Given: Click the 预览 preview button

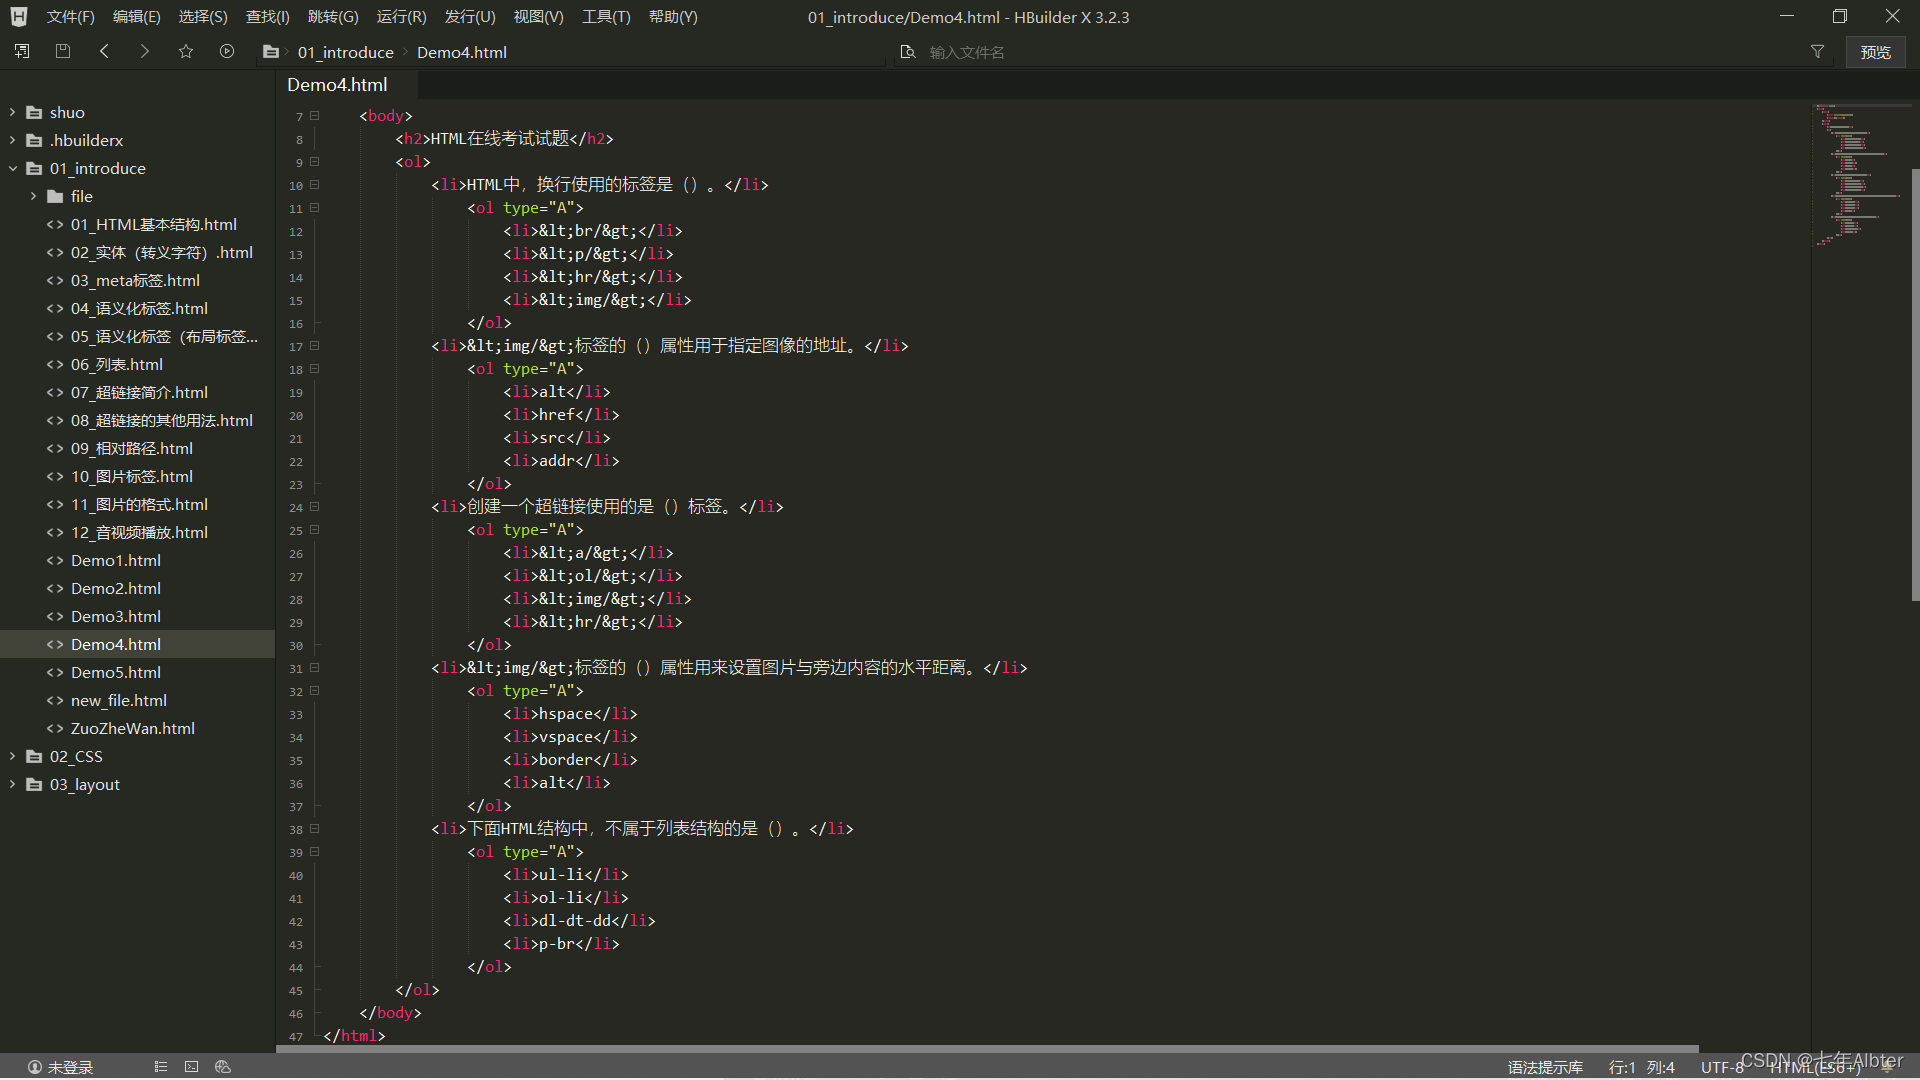Looking at the screenshot, I should tap(1875, 52).
